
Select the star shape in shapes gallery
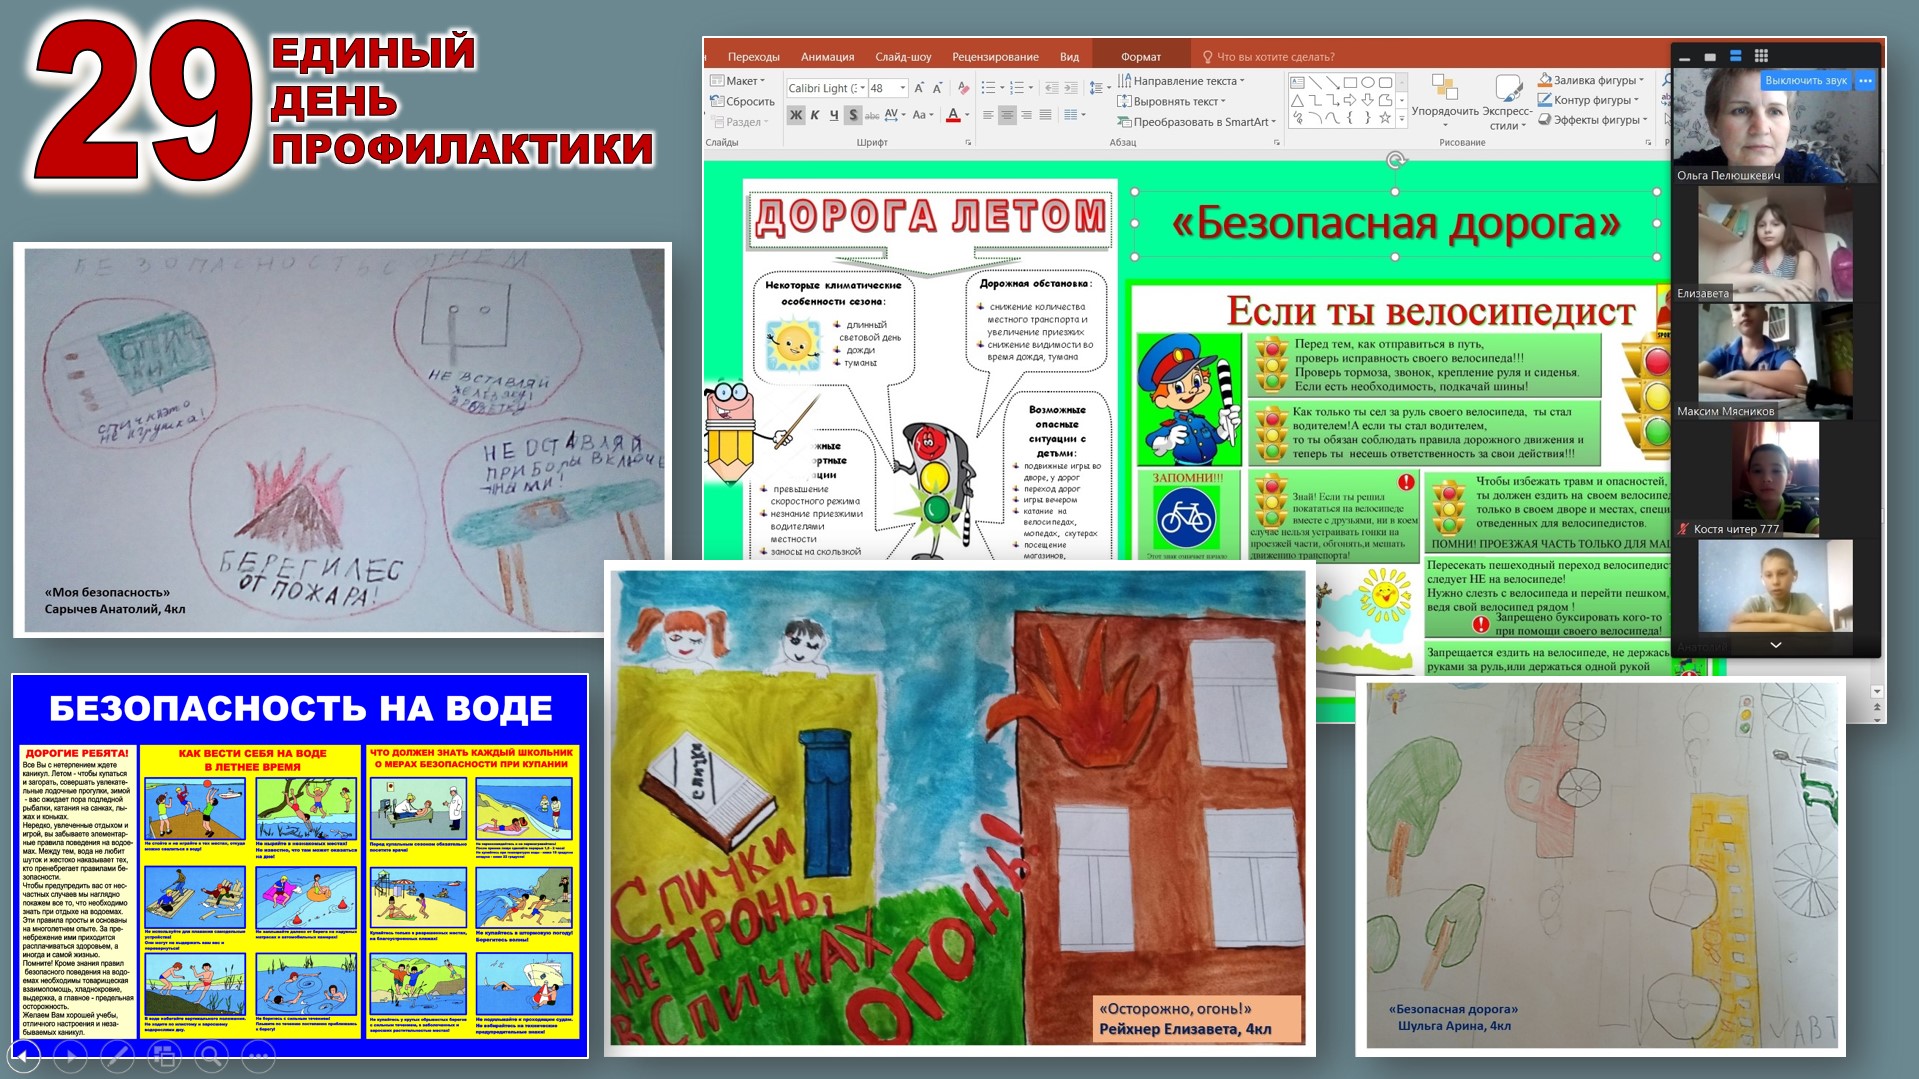pos(1385,118)
